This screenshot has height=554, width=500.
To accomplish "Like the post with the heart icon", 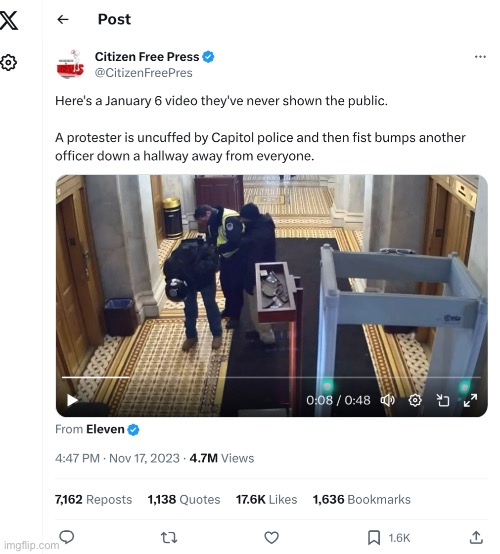I will pyautogui.click(x=271, y=538).
